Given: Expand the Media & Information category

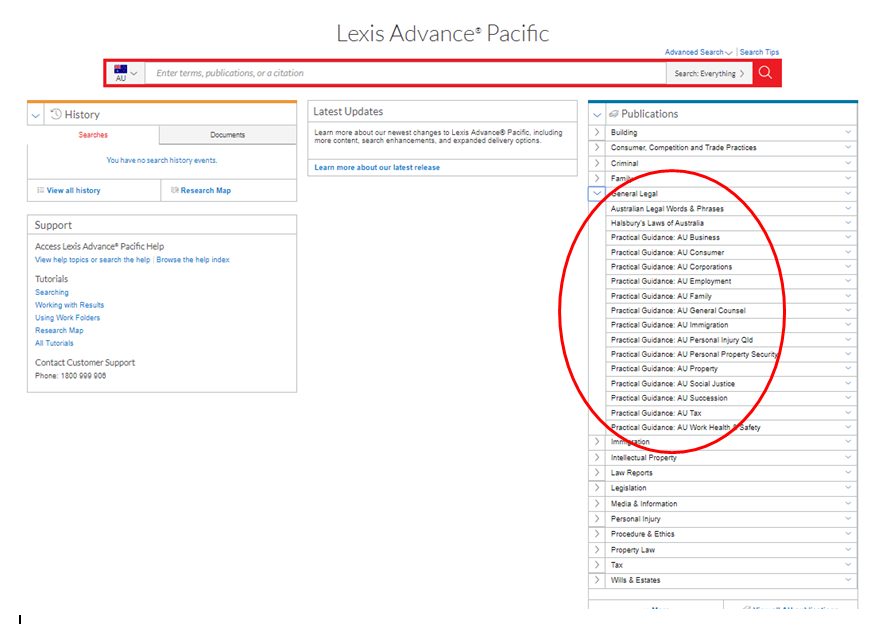Looking at the screenshot, I should [597, 503].
